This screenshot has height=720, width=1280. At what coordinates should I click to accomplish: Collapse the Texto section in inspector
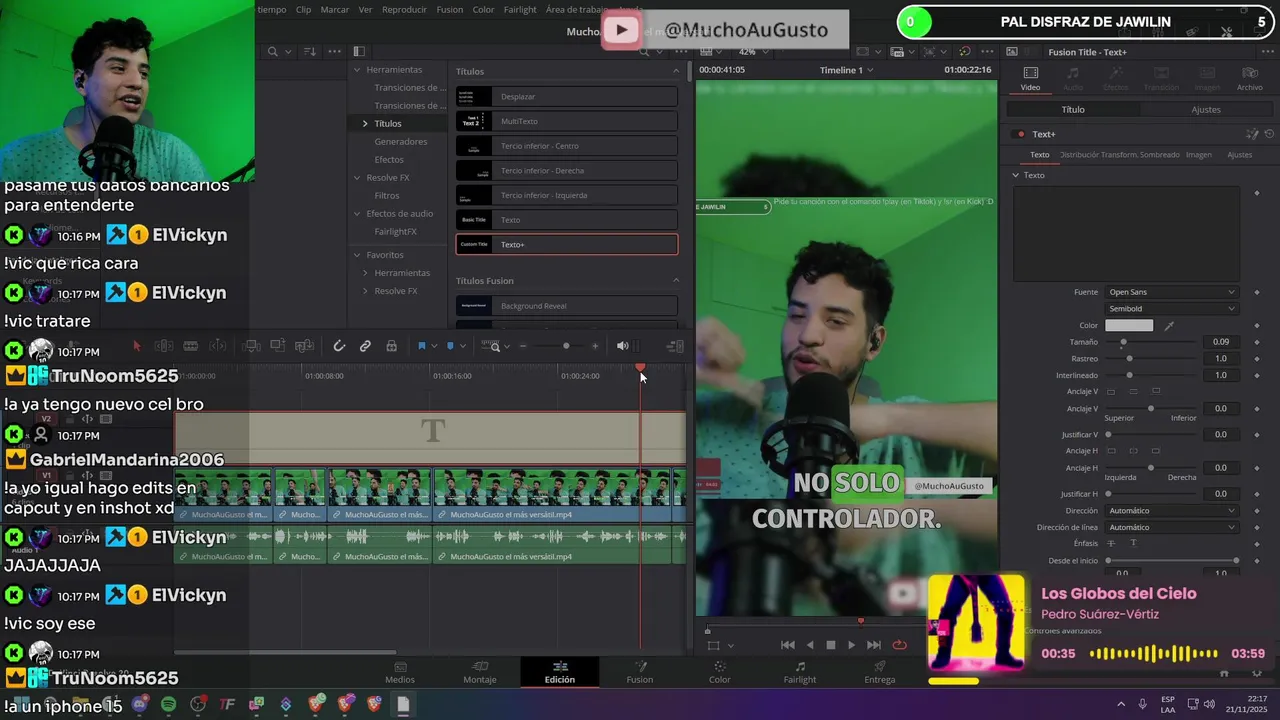[1016, 175]
